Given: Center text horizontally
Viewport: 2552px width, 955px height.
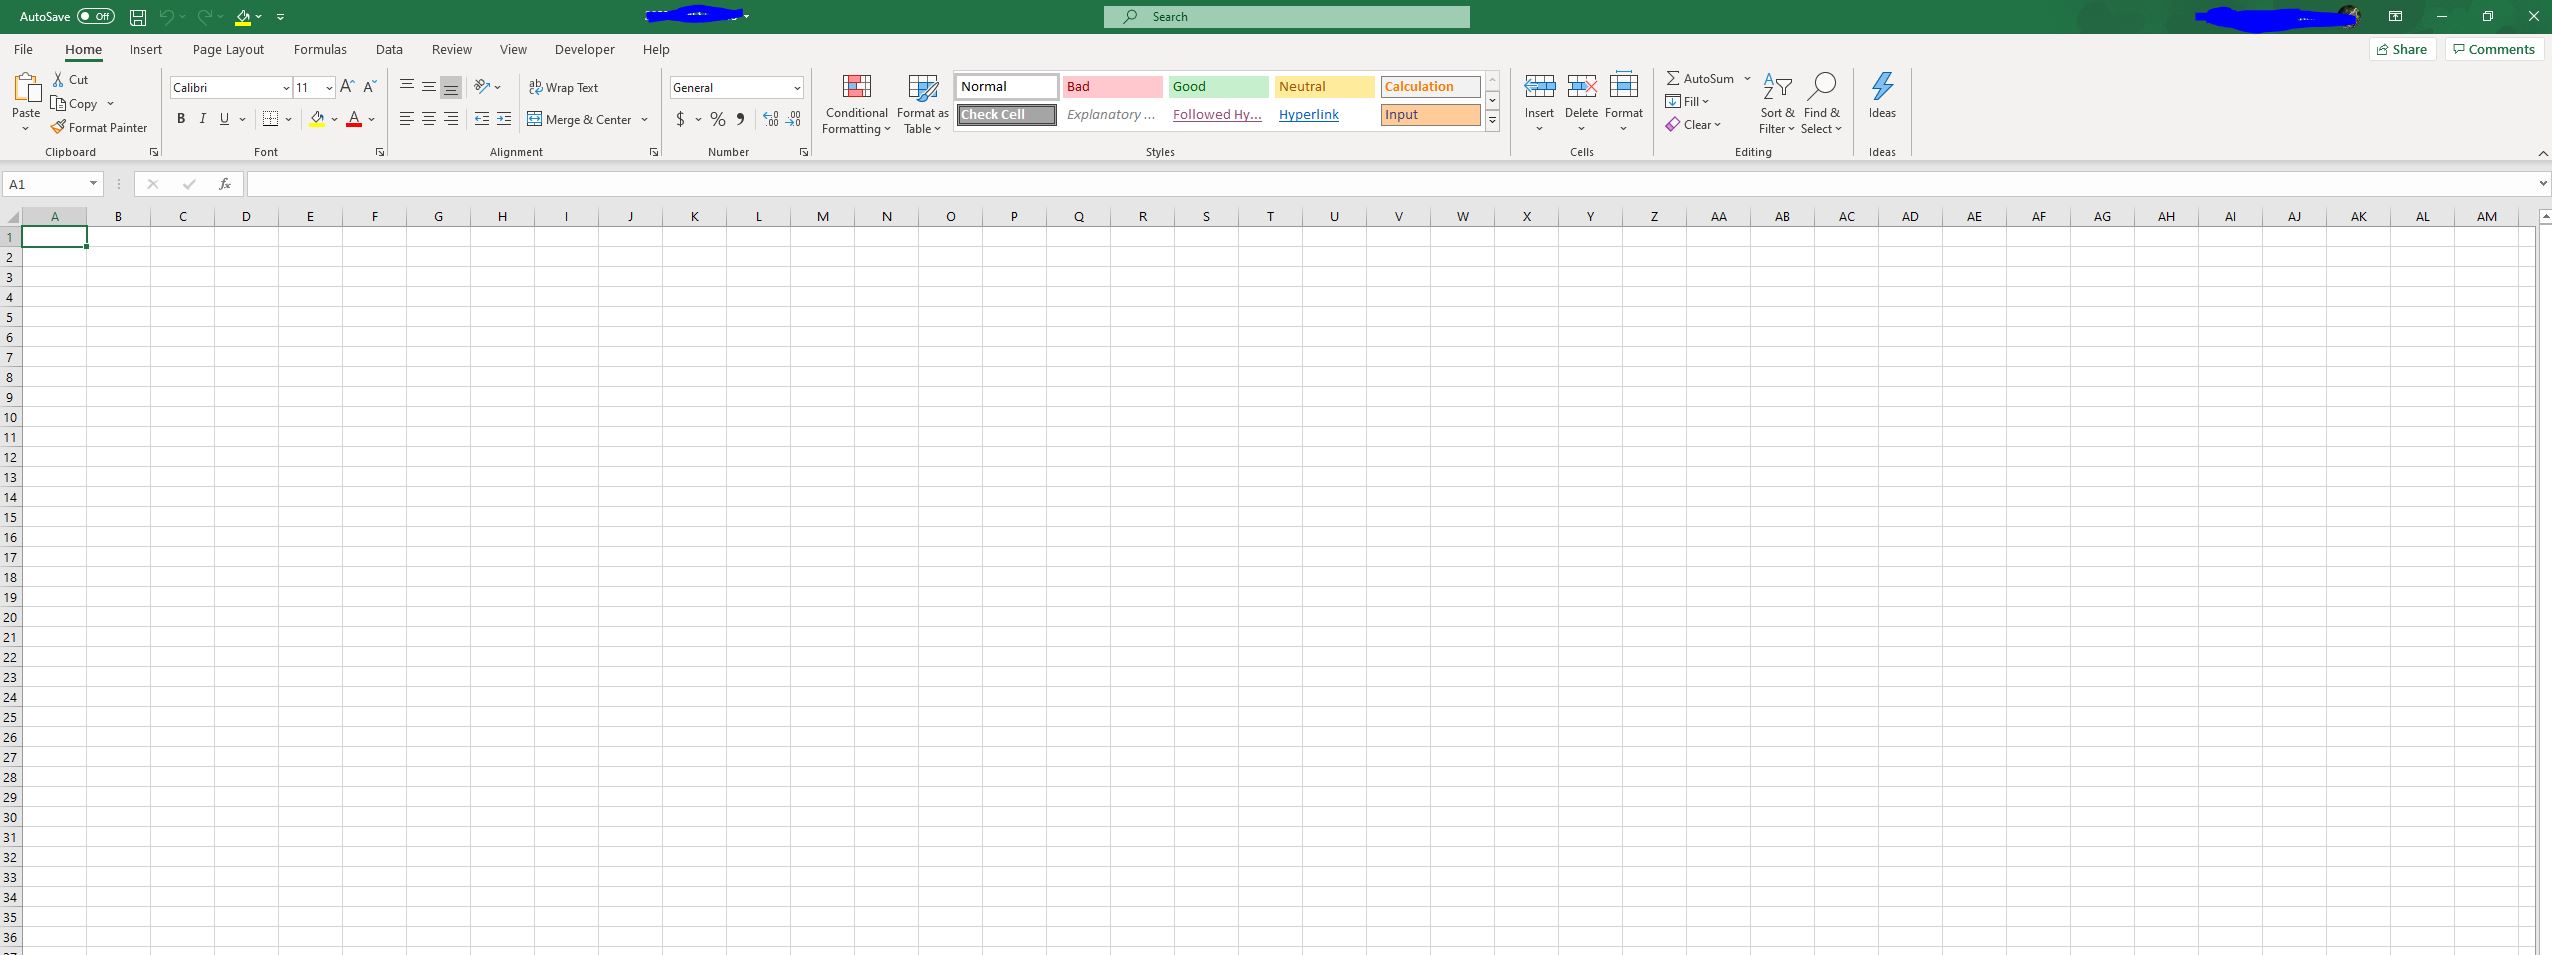Looking at the screenshot, I should point(429,119).
